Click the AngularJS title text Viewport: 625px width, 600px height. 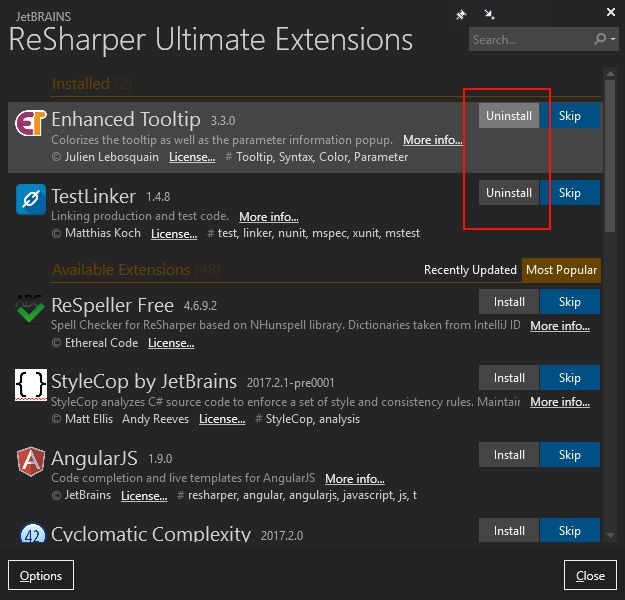click(94, 458)
